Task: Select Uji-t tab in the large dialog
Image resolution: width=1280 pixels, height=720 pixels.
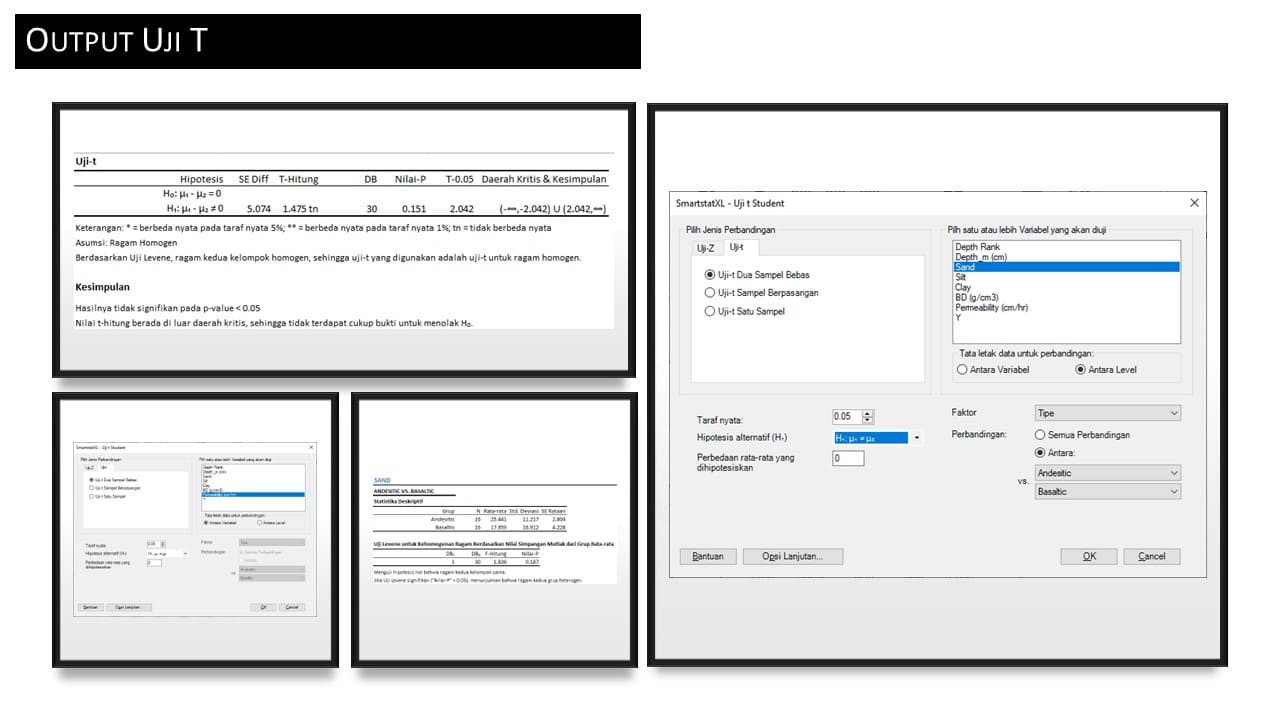Action: click(736, 247)
